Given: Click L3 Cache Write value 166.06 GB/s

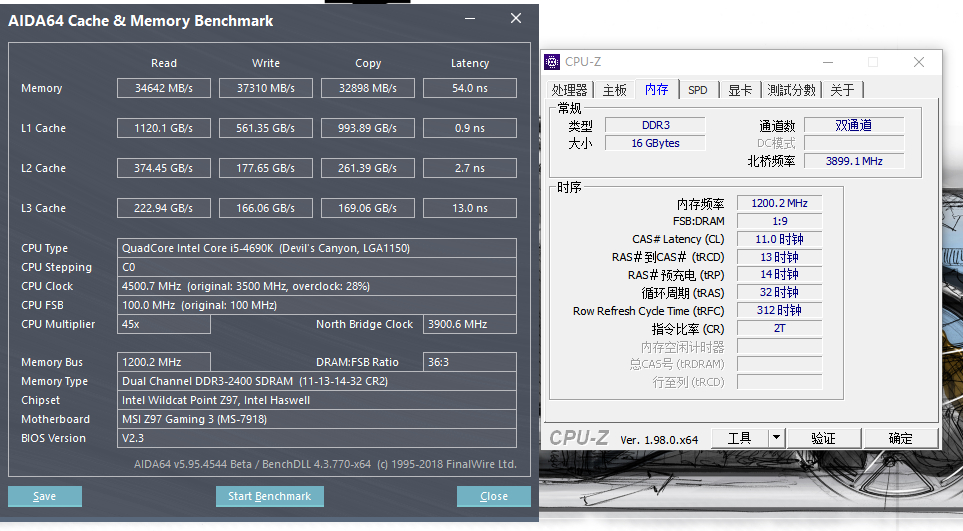Looking at the screenshot, I should 266,207.
